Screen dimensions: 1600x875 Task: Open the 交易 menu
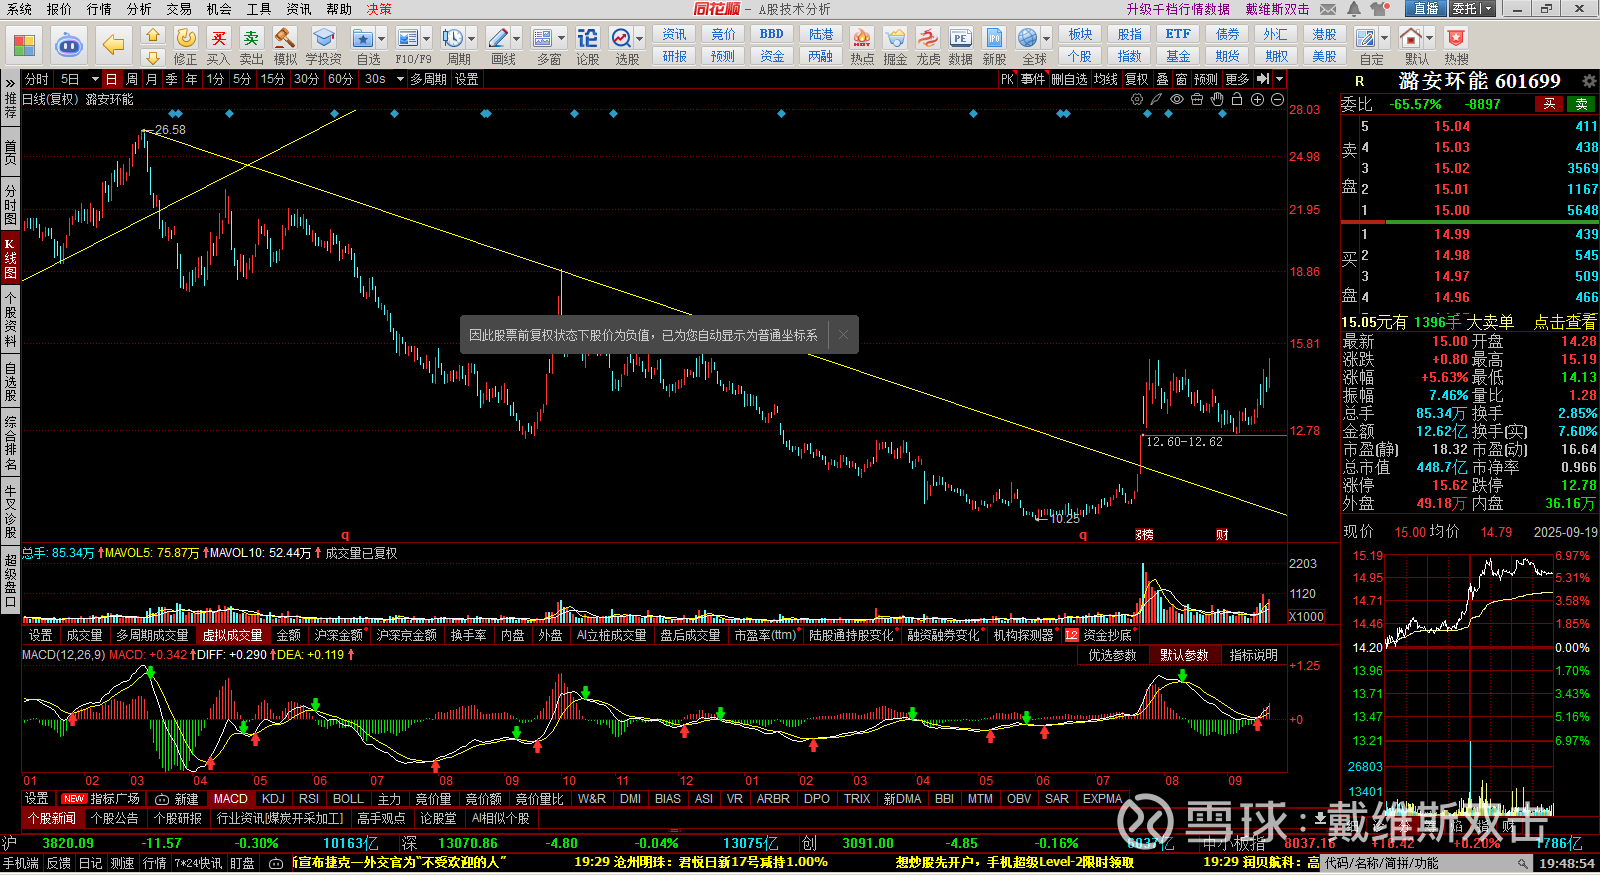(179, 9)
